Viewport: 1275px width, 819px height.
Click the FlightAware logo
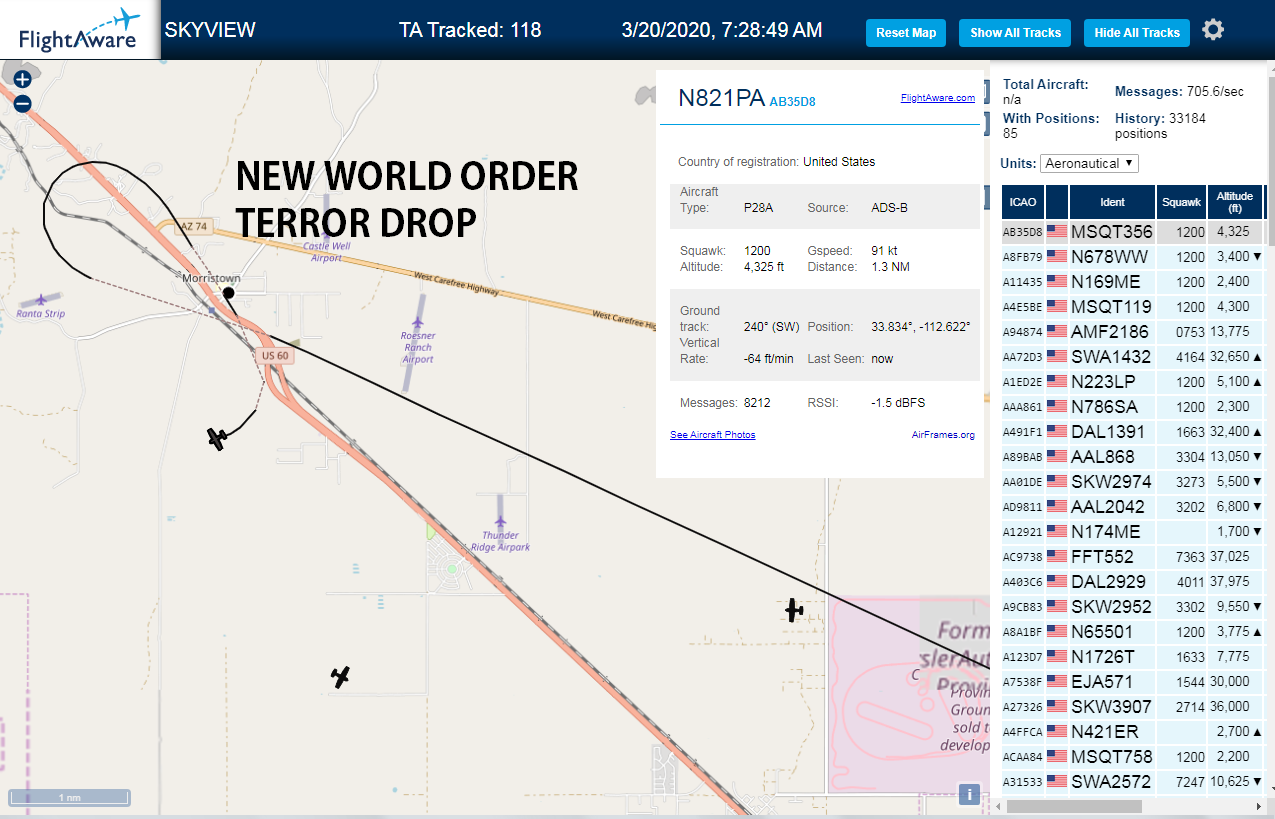tap(79, 29)
